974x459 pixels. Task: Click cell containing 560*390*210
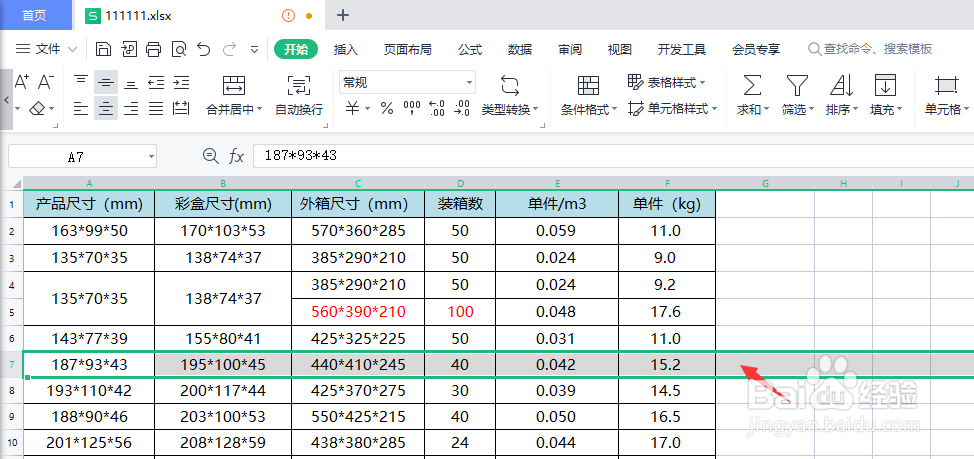coord(358,312)
